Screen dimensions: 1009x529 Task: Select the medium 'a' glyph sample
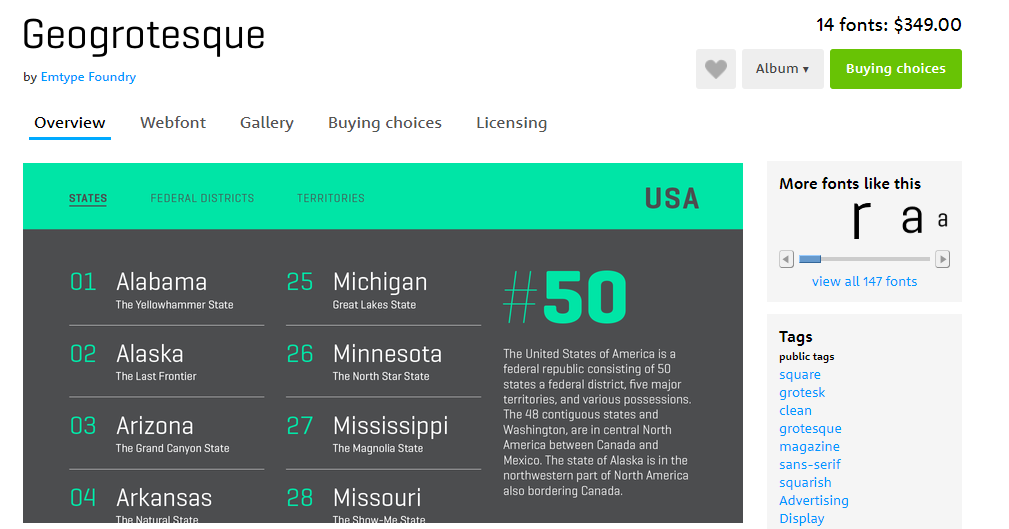[x=911, y=219]
